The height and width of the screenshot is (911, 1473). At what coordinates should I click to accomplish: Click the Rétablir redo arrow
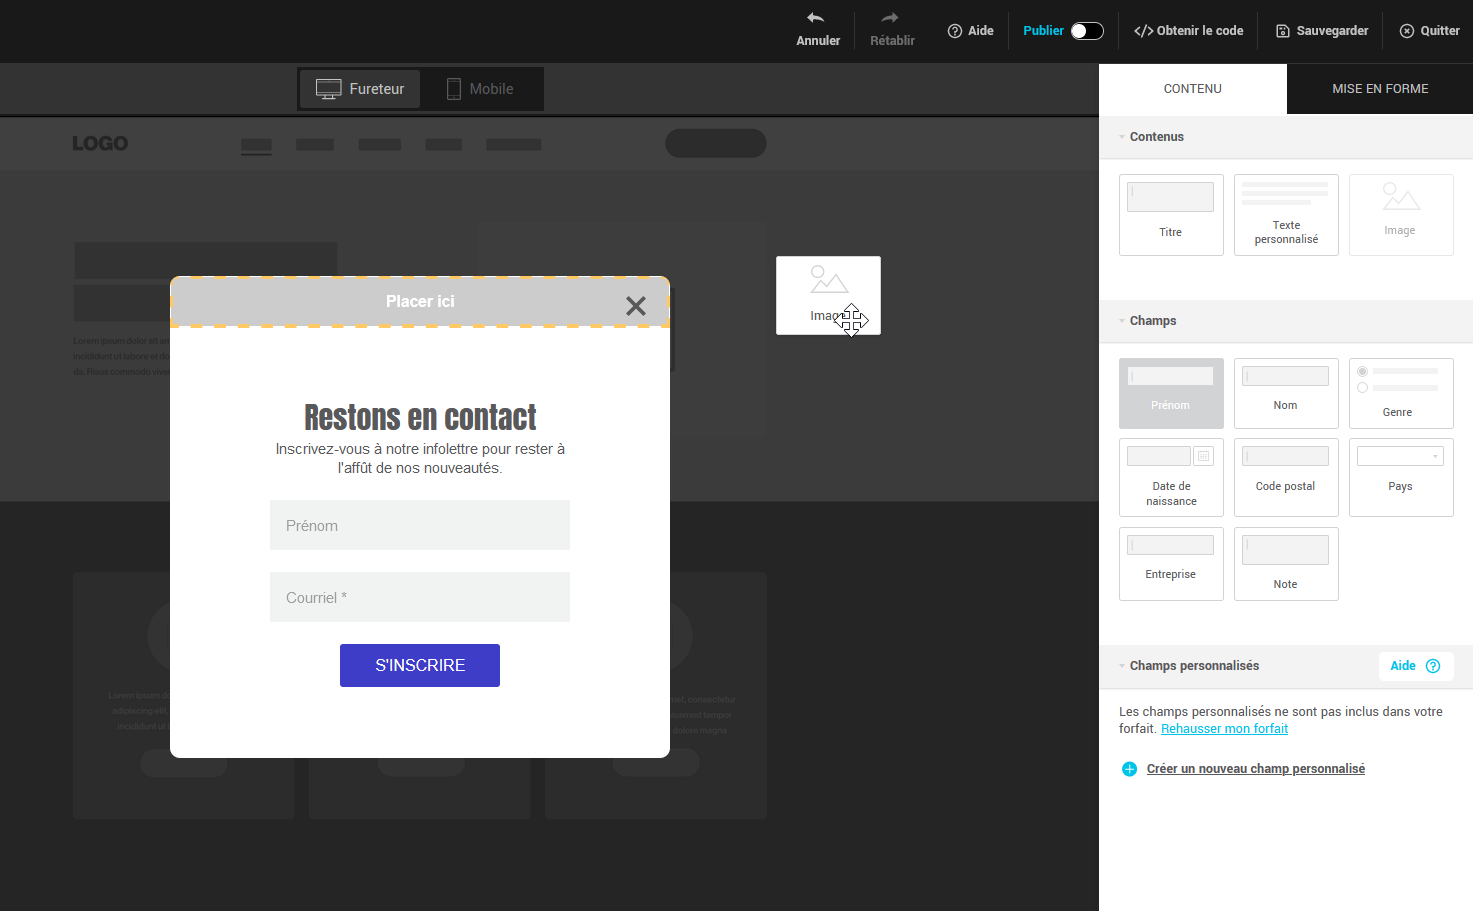pyautogui.click(x=890, y=18)
